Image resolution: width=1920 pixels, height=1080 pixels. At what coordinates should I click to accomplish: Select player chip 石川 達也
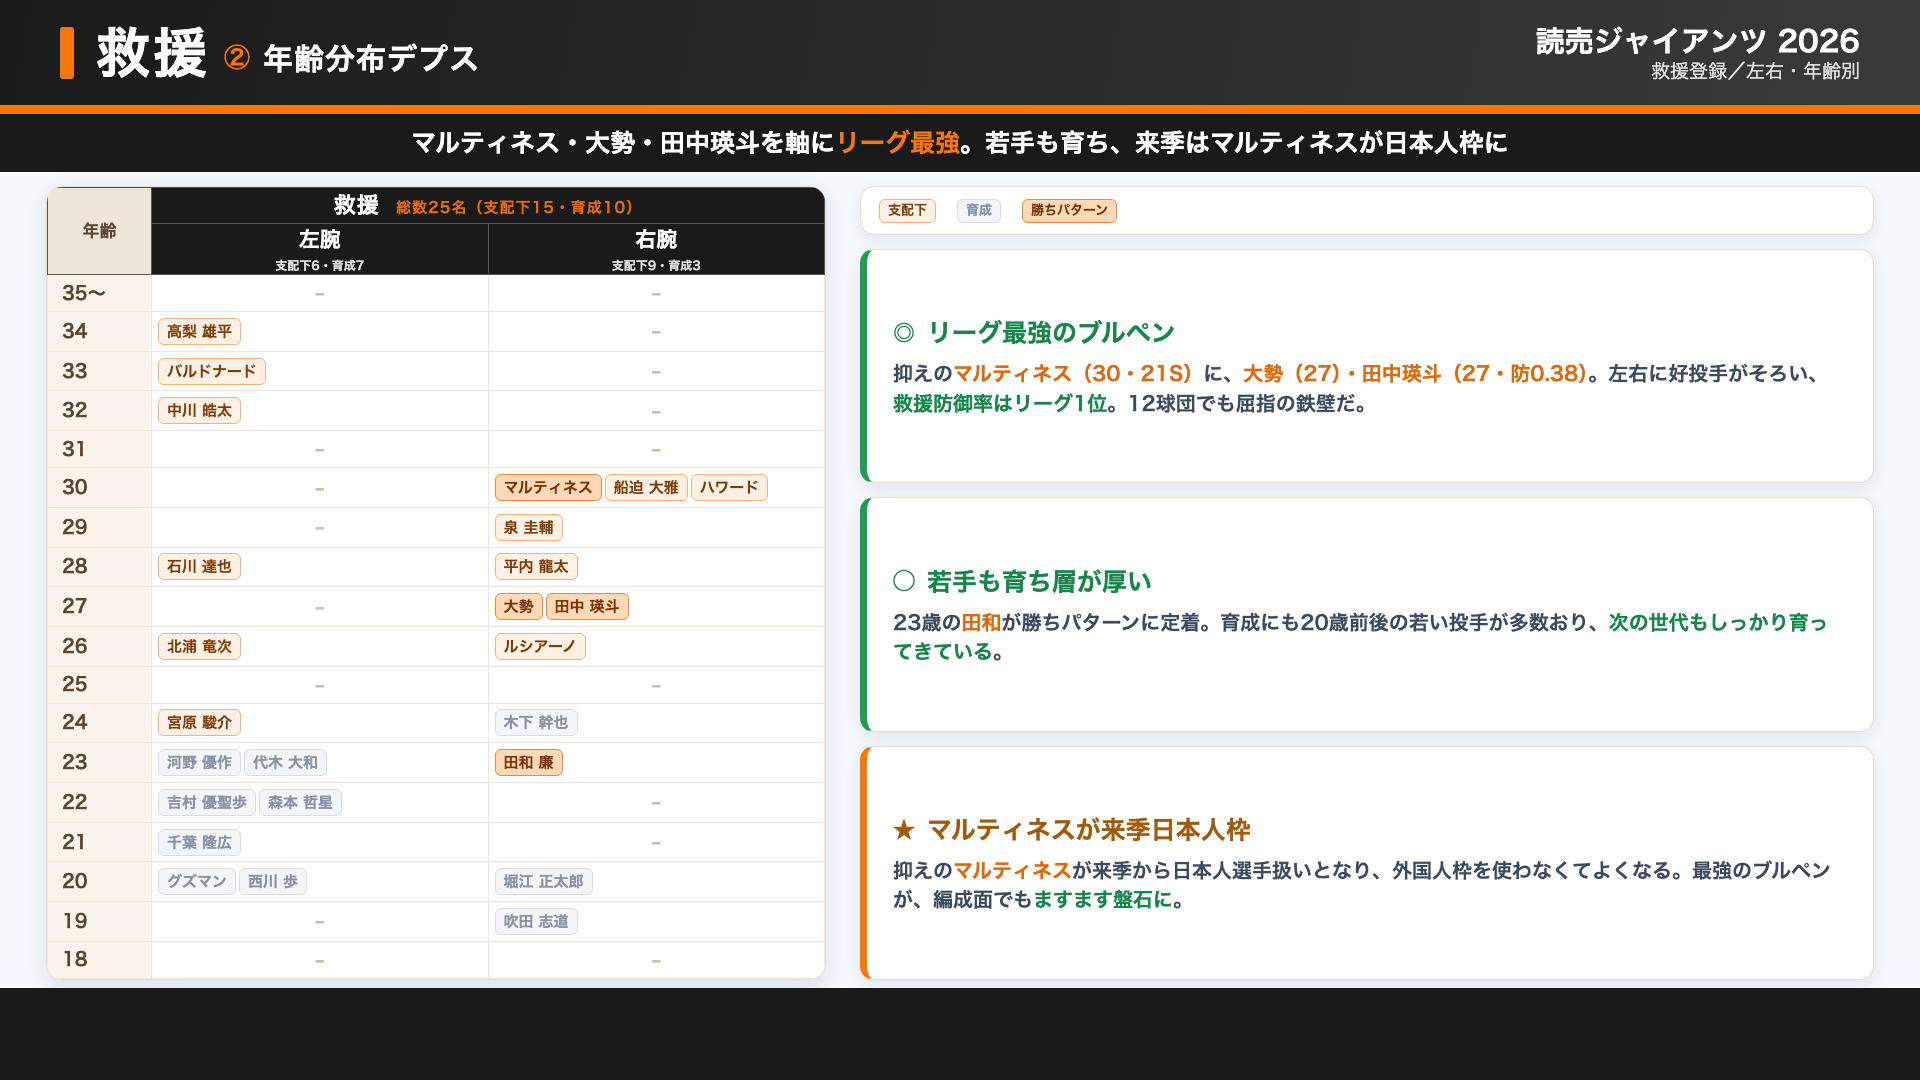(x=199, y=566)
